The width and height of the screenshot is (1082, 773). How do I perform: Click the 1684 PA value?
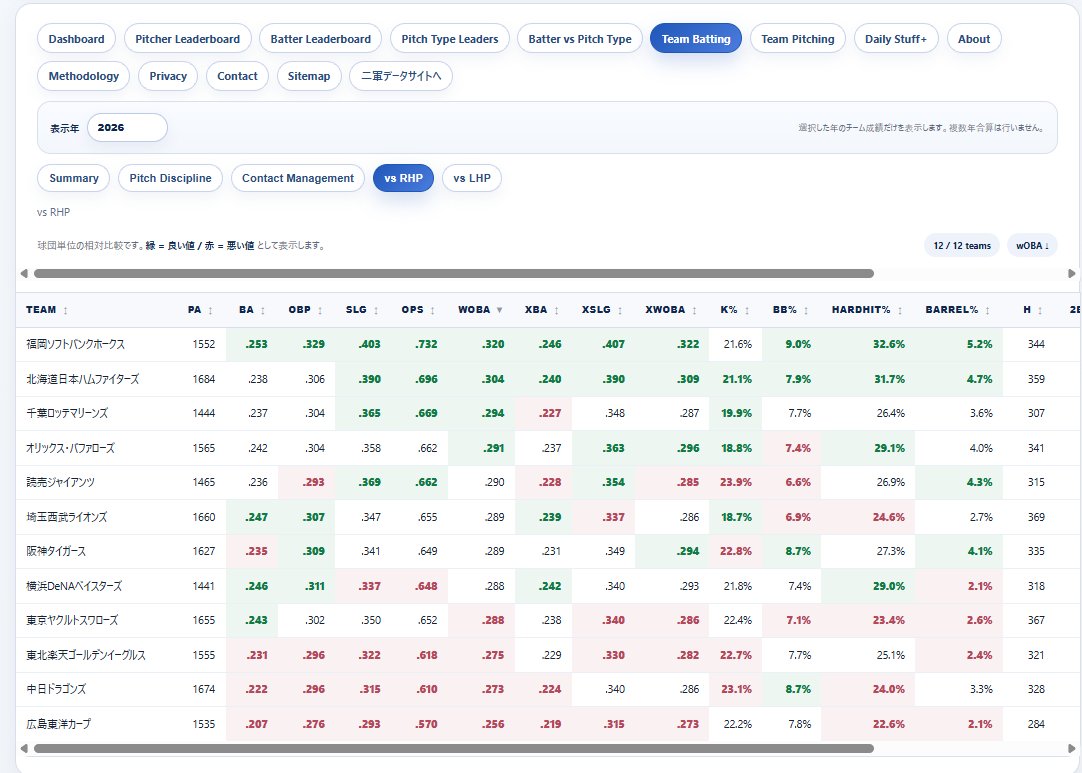point(204,379)
